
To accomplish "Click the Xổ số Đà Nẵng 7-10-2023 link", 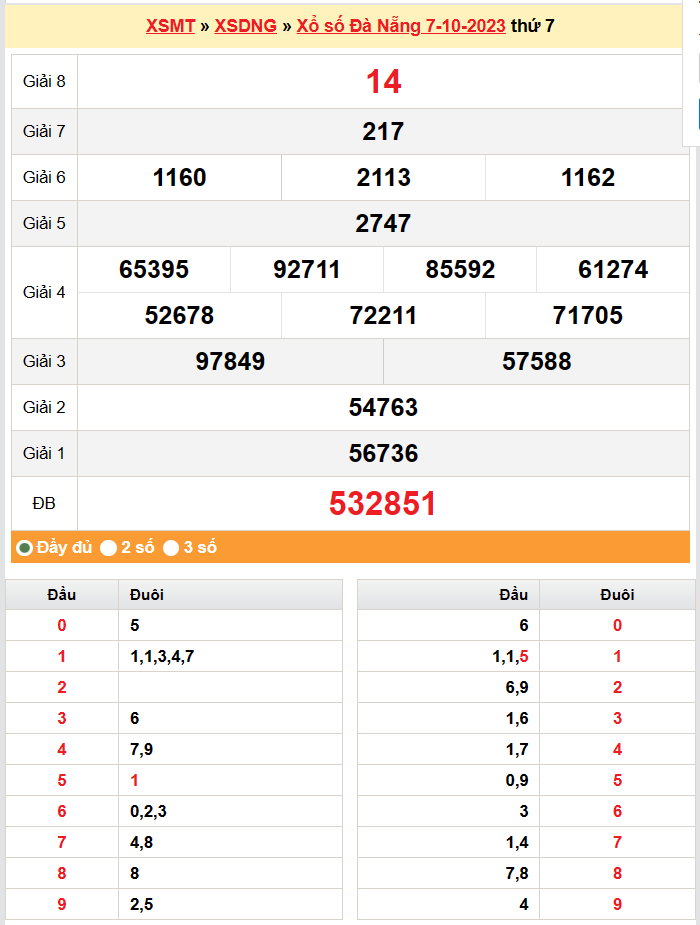I will [x=400, y=26].
